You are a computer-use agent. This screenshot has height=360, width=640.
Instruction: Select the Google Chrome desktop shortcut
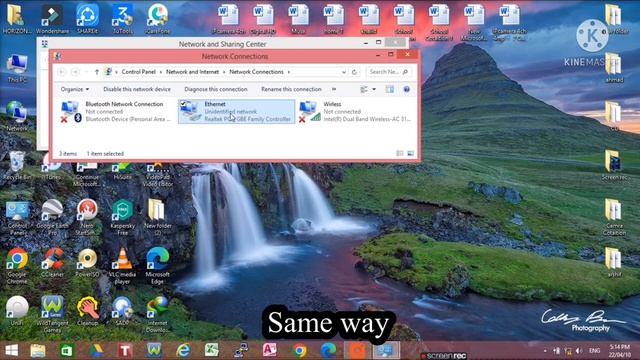(17, 265)
